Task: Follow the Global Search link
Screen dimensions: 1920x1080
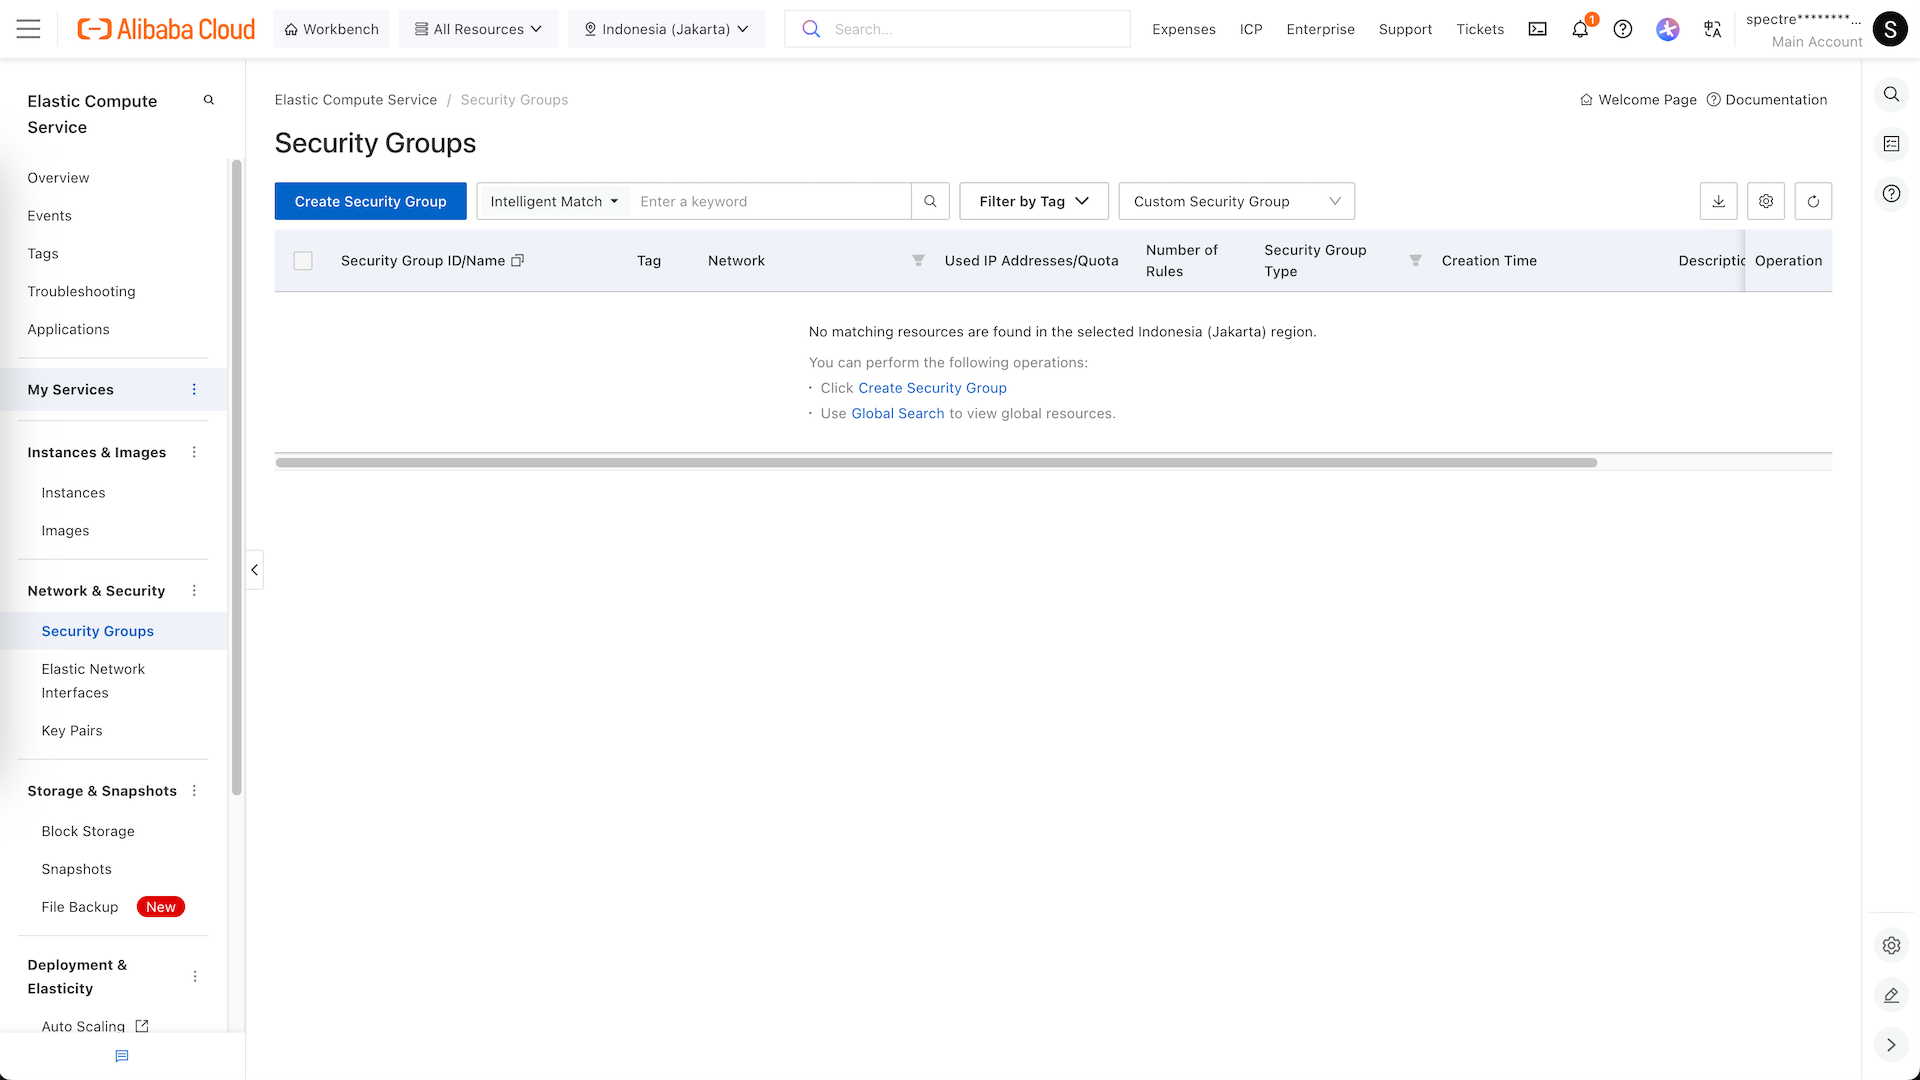Action: click(x=897, y=413)
